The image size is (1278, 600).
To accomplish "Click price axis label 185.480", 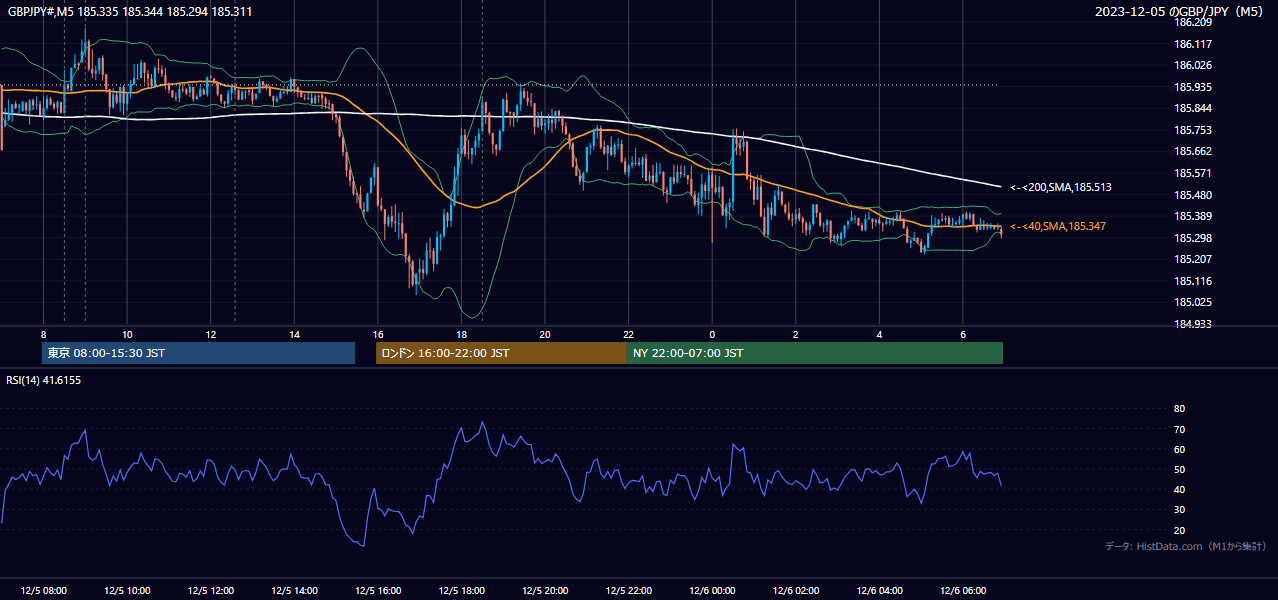I will 1193,195.
